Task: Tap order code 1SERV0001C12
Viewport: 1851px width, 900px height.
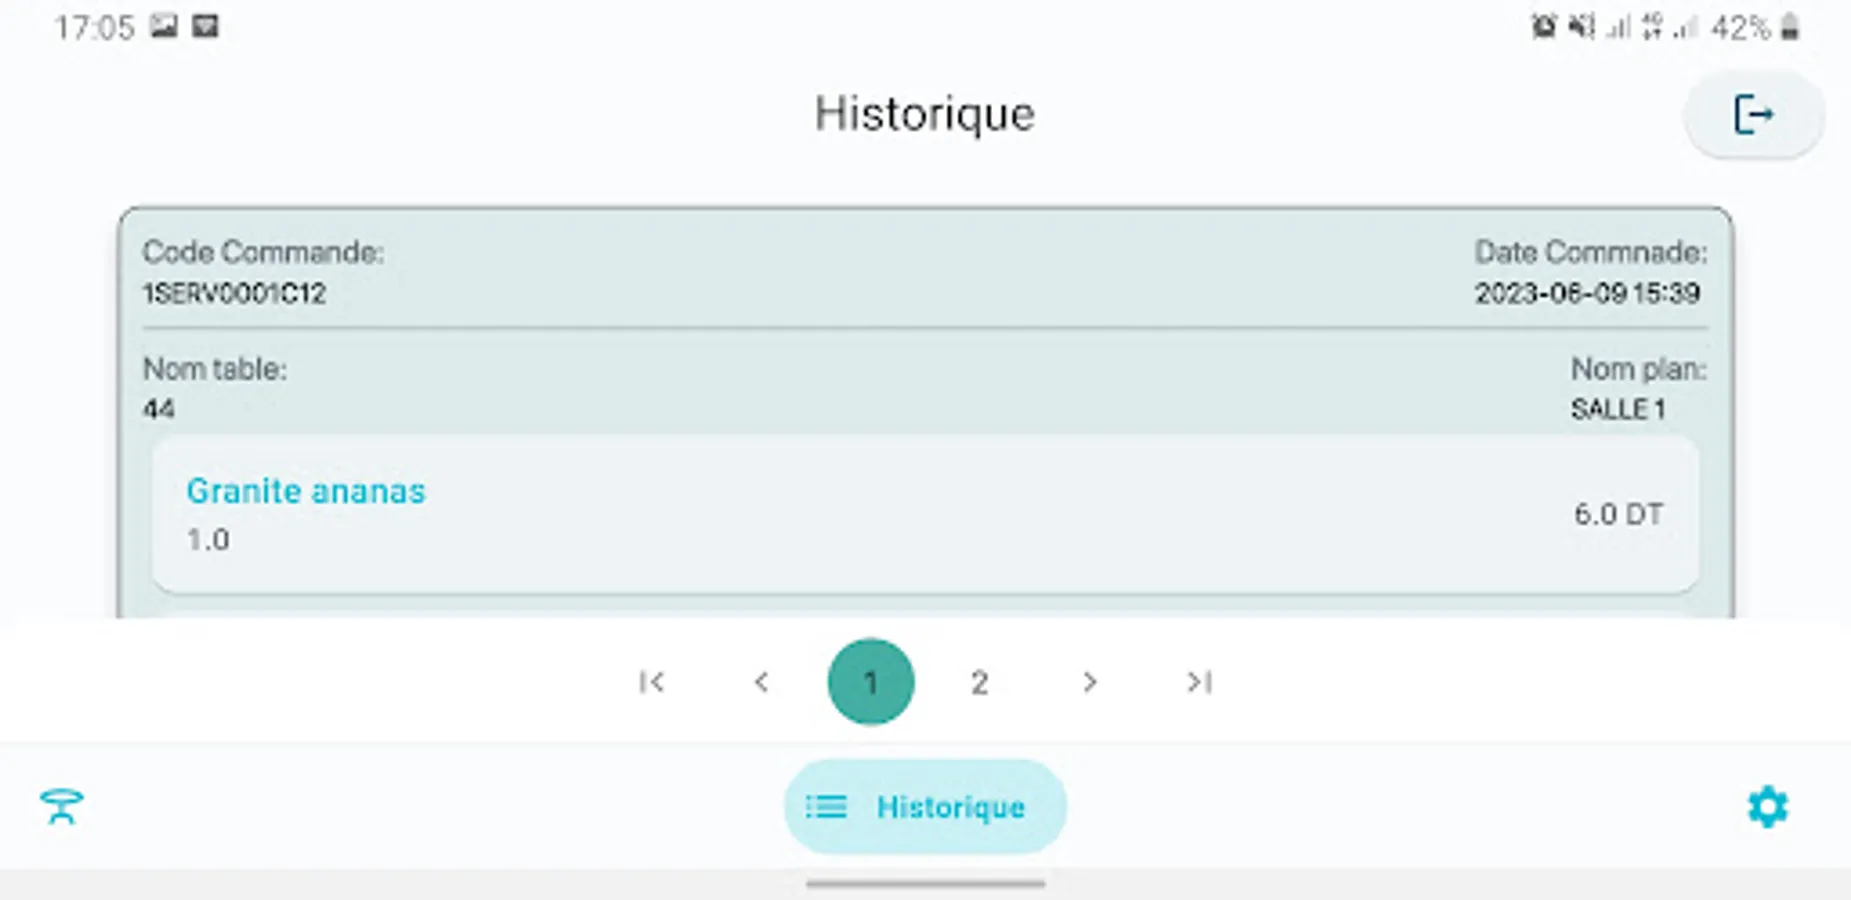Action: coord(234,293)
